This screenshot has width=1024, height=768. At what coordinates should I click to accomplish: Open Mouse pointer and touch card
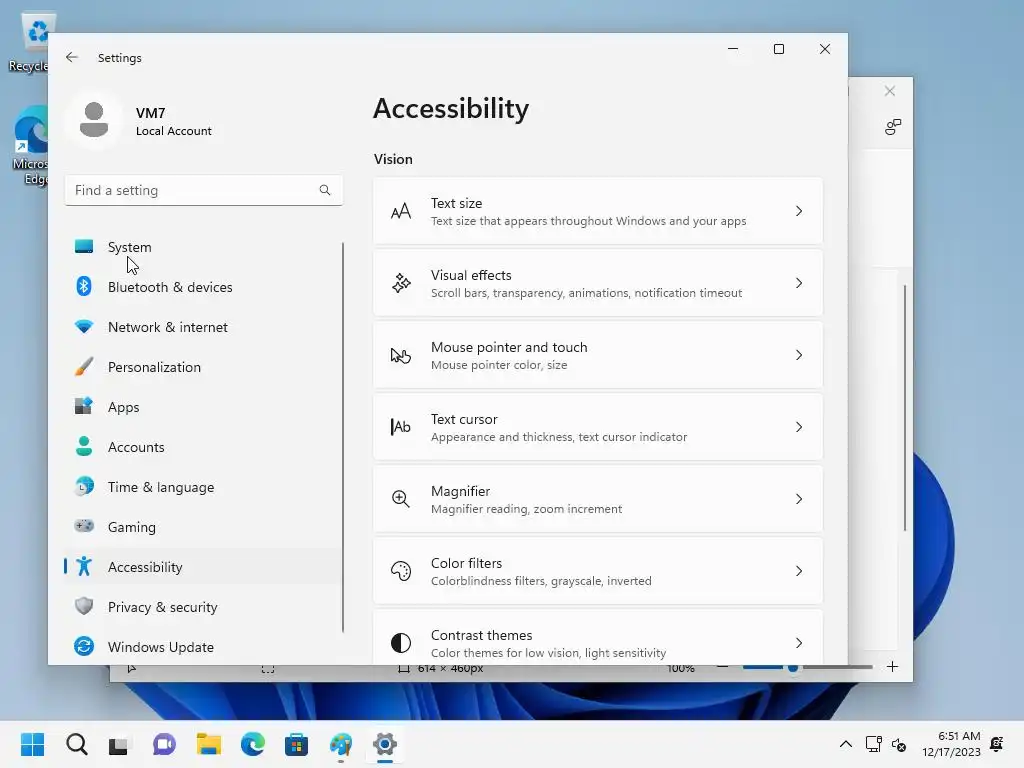point(598,355)
